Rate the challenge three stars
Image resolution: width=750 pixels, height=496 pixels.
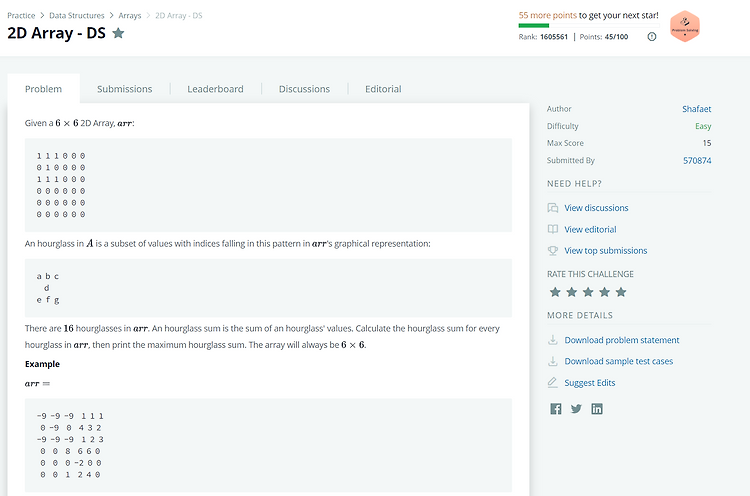(x=588, y=292)
